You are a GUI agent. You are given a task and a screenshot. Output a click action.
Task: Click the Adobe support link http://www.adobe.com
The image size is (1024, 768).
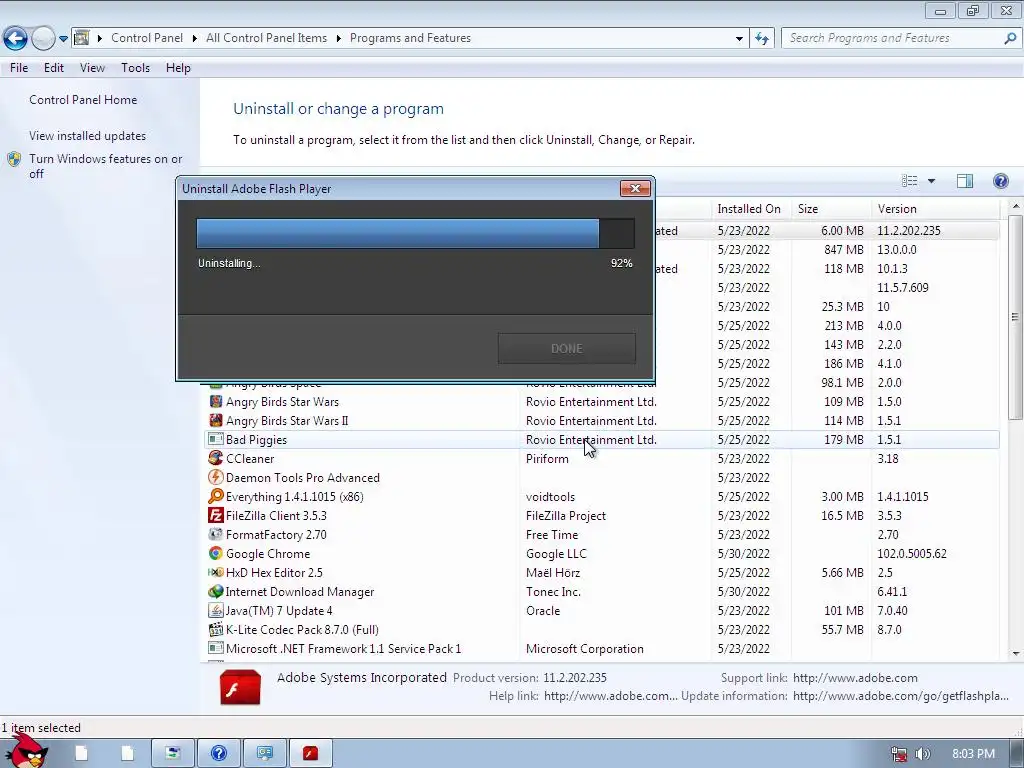(x=855, y=678)
